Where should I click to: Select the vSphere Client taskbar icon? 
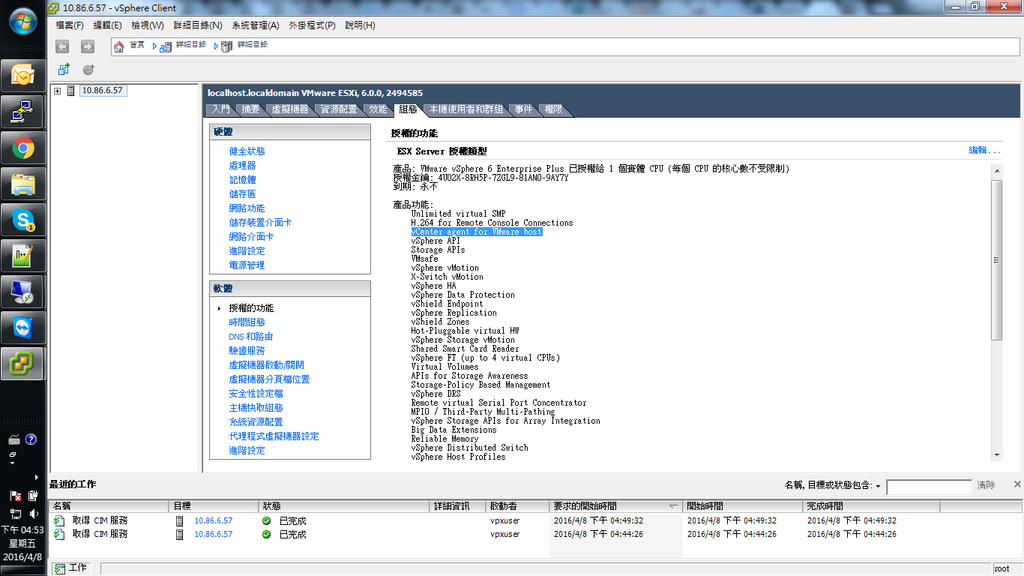23,364
